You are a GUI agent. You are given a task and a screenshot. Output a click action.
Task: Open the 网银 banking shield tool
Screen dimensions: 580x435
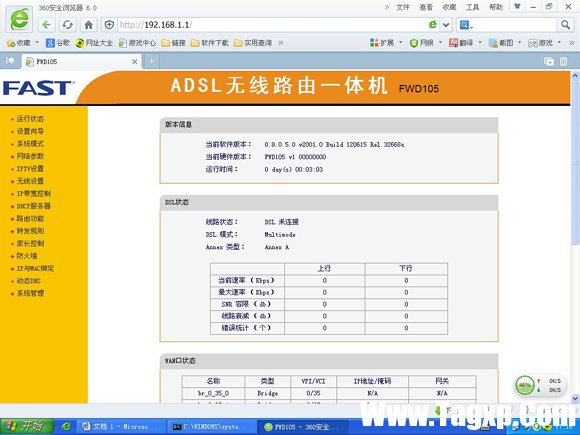(422, 43)
